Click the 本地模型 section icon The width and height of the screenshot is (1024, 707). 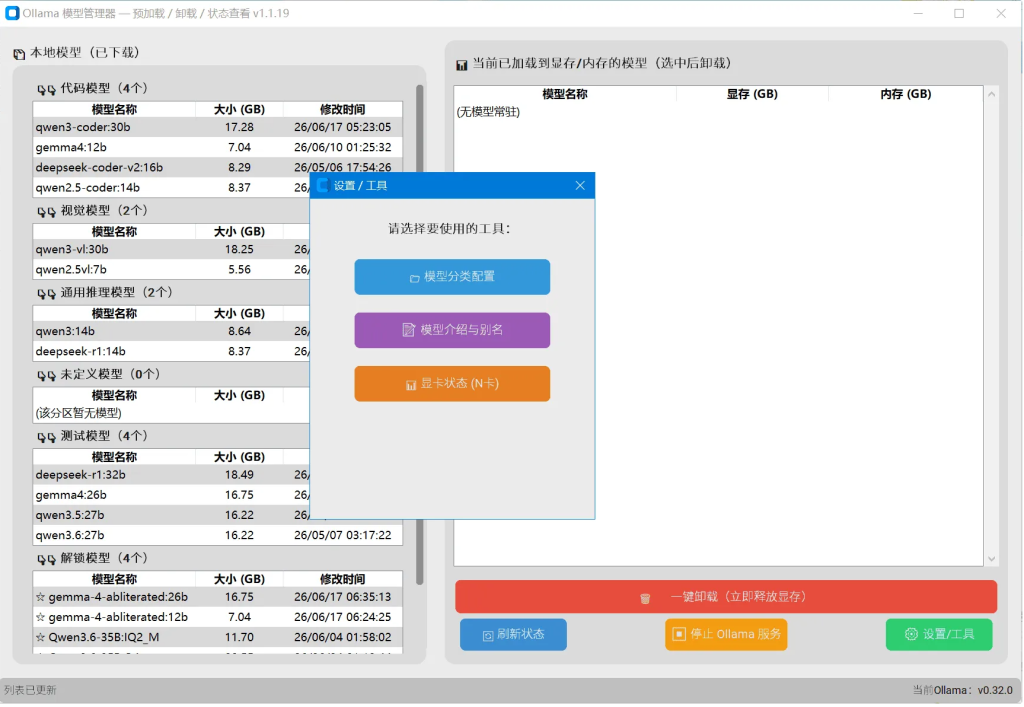click(19, 54)
